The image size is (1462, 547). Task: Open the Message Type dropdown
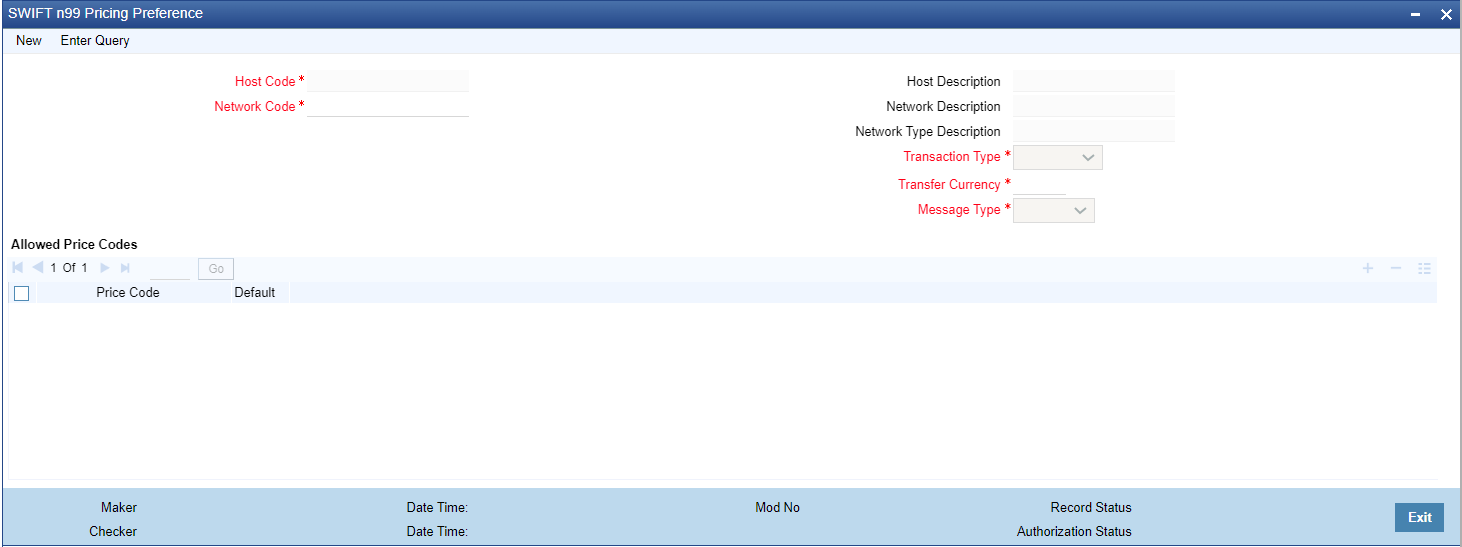1054,210
